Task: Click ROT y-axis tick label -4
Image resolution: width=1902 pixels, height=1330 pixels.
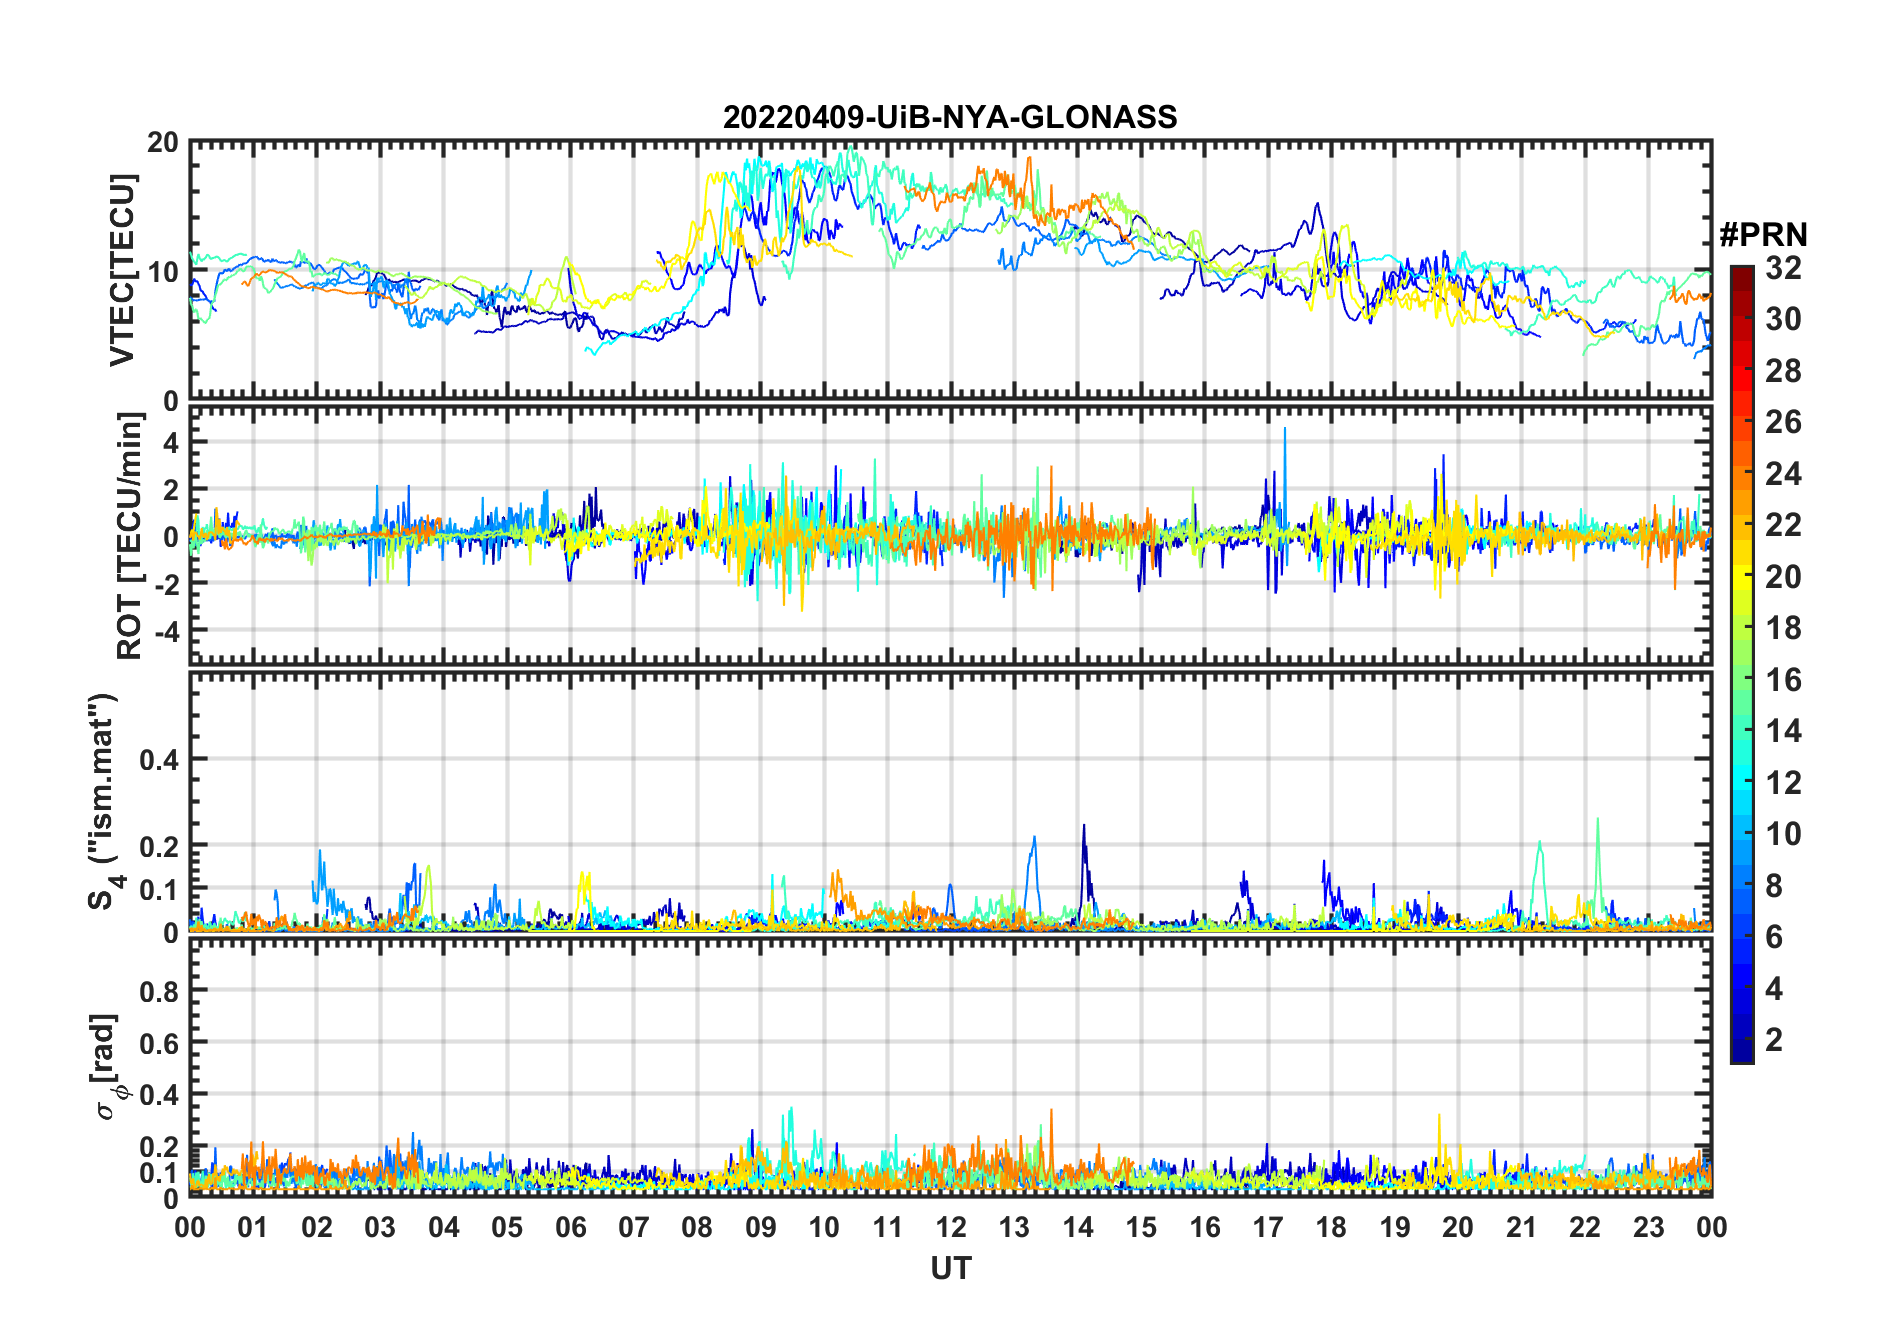Action: point(168,631)
